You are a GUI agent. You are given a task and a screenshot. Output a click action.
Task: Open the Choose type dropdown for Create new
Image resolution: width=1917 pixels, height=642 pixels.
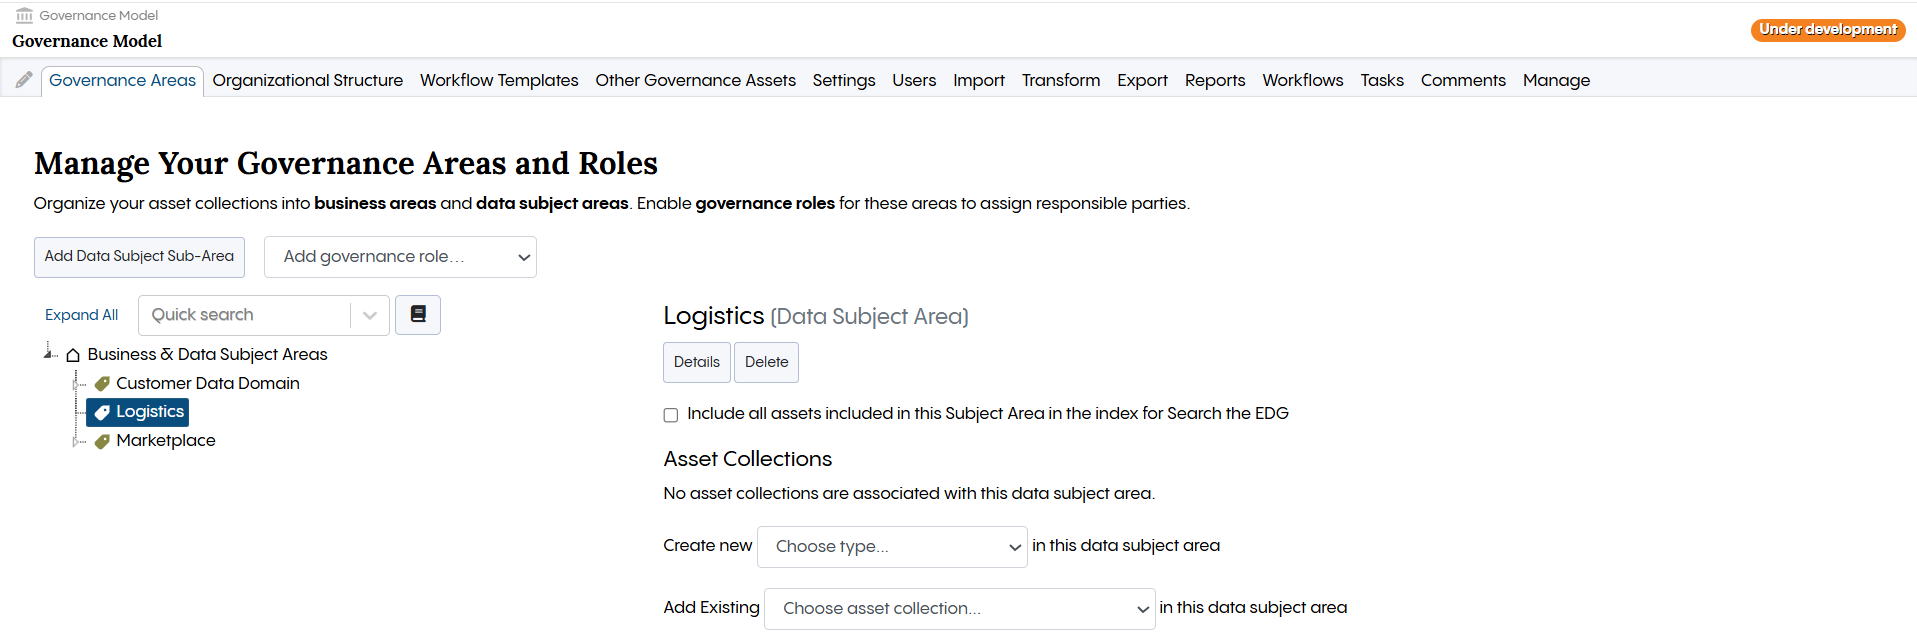coord(891,546)
